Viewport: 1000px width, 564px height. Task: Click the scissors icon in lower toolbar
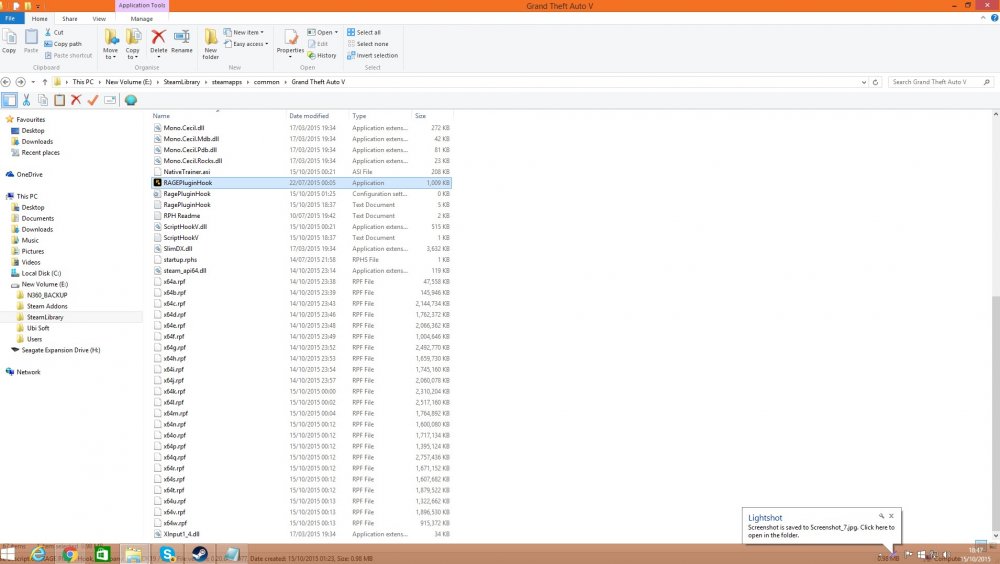pyautogui.click(x=26, y=100)
